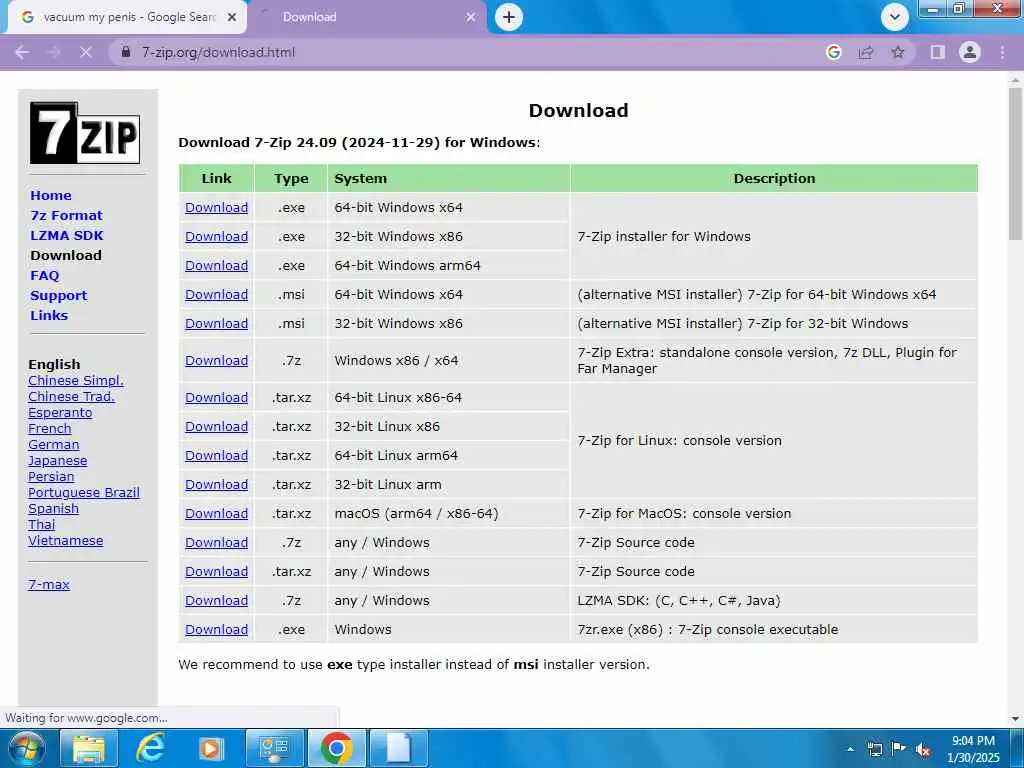Download .exe for 32-bit Windows x86
This screenshot has width=1024, height=768.
[x=216, y=236]
